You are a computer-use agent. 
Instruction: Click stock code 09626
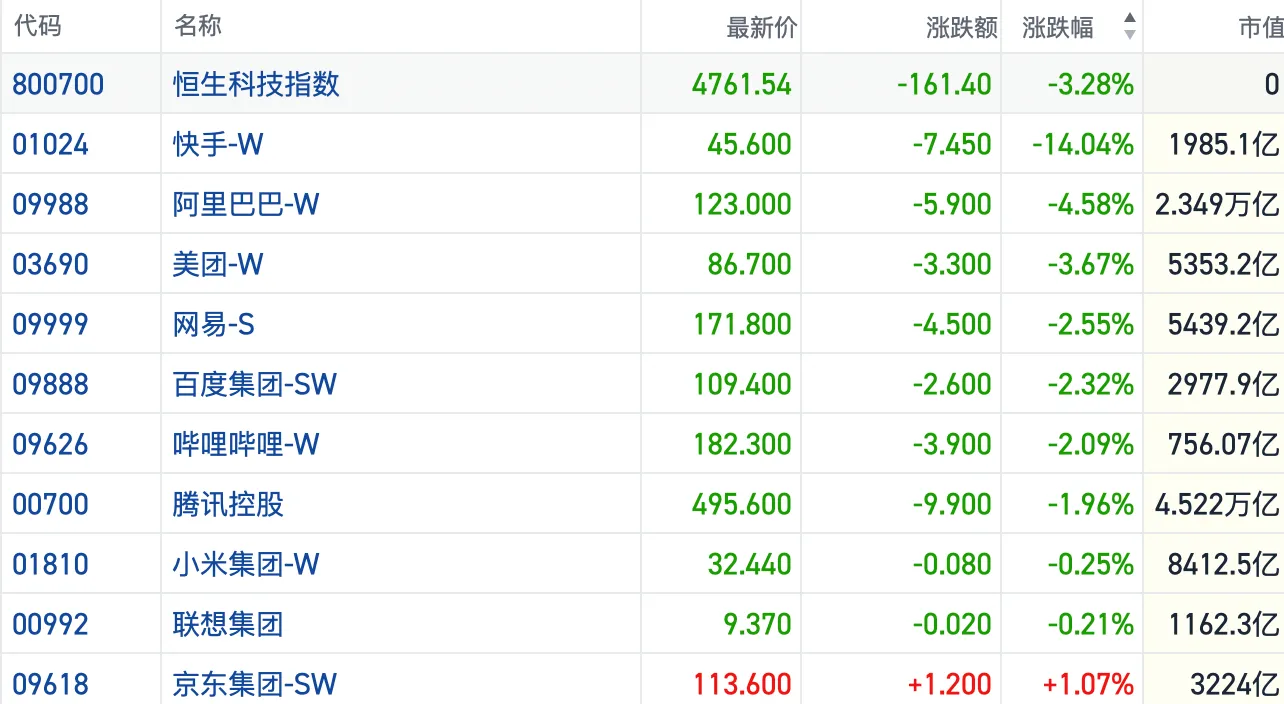point(50,444)
